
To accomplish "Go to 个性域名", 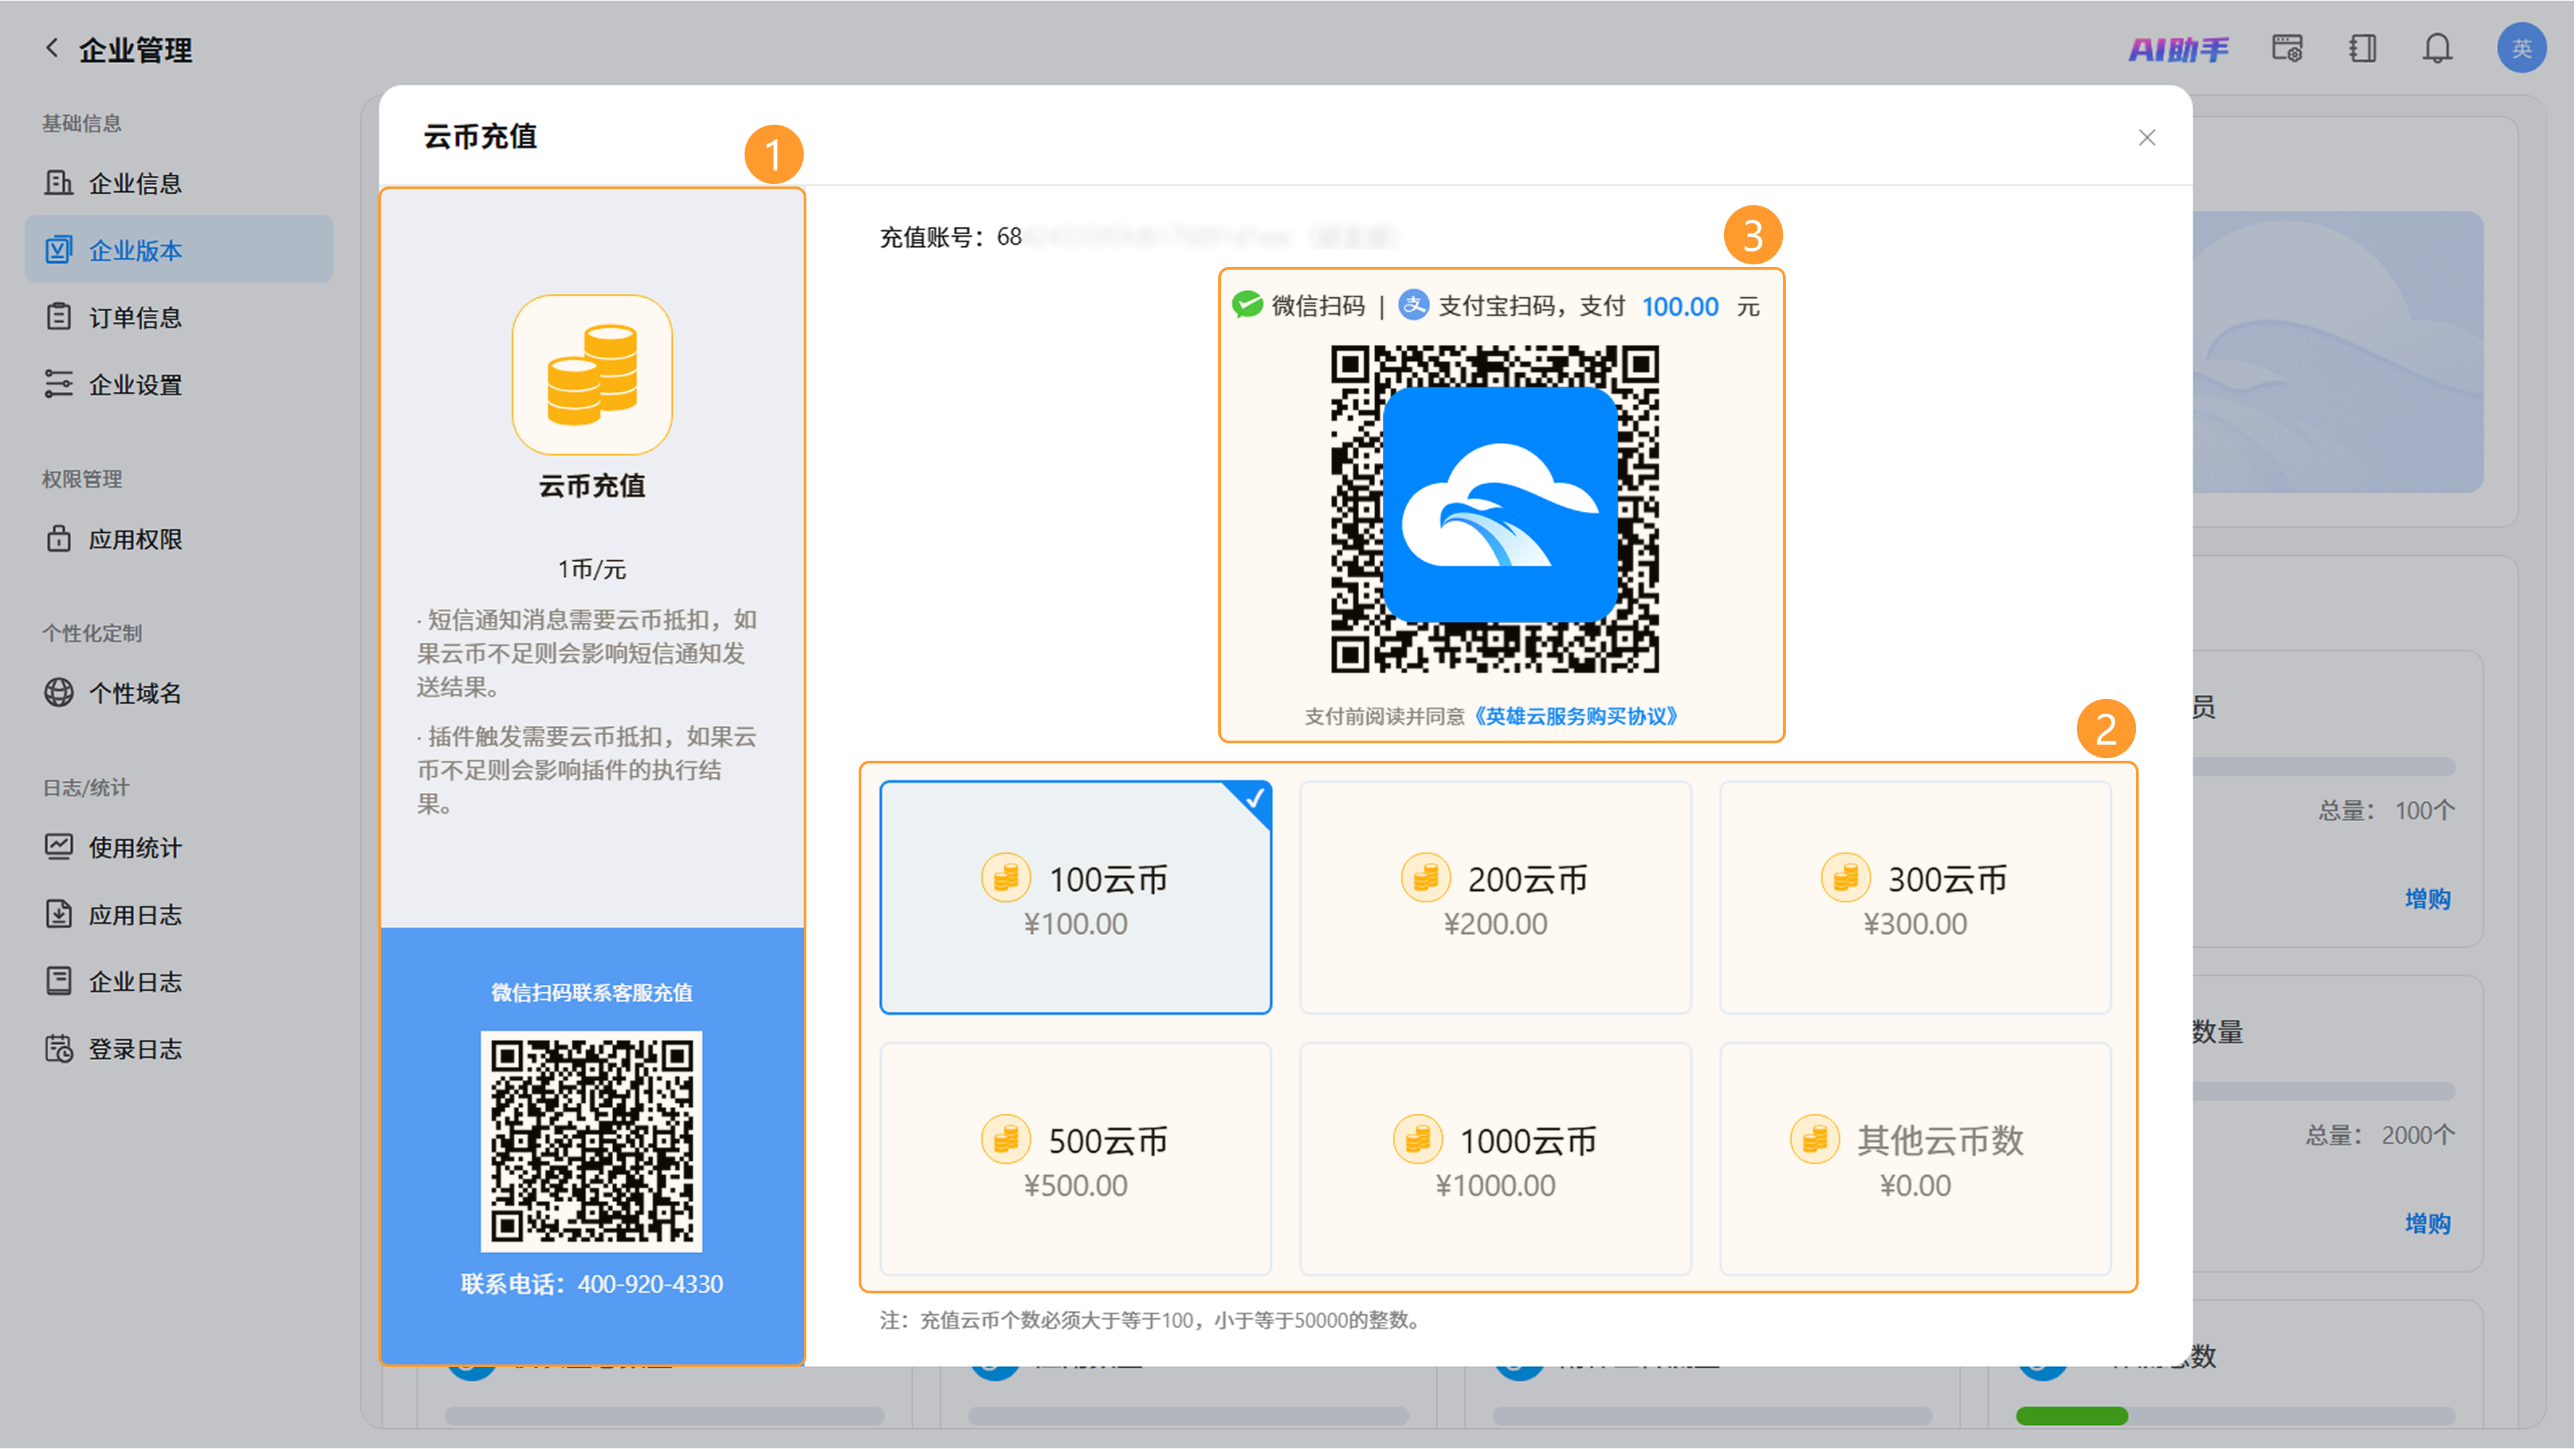I will coord(179,692).
